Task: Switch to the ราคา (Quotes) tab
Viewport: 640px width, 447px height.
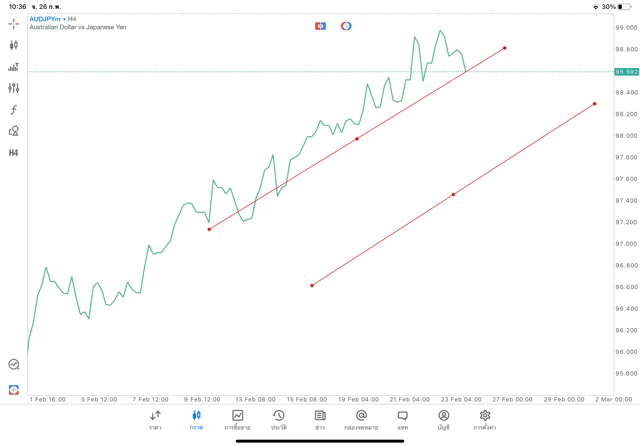Action: (155, 420)
